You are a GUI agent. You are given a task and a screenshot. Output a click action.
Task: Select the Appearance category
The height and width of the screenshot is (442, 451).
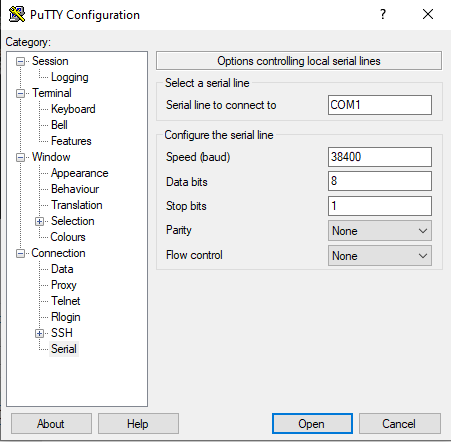tap(79, 173)
